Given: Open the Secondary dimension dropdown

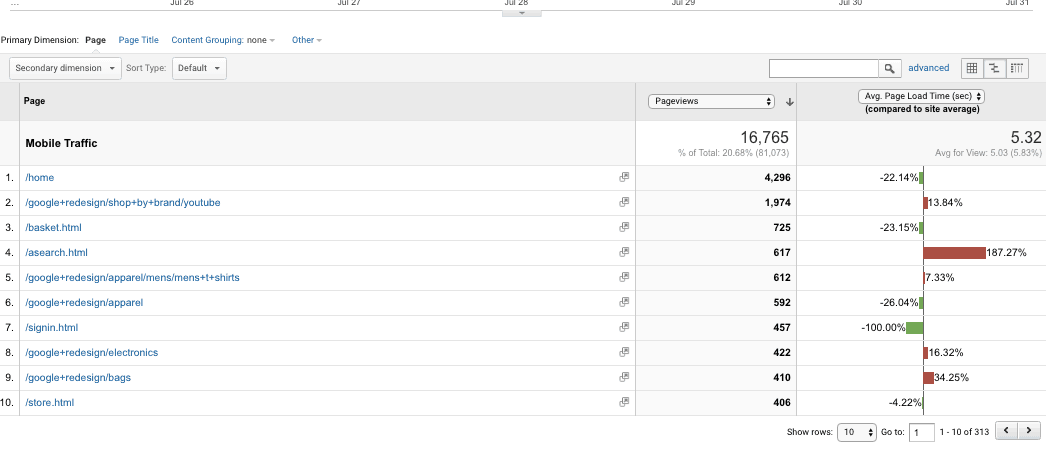Looking at the screenshot, I should tap(65, 68).
